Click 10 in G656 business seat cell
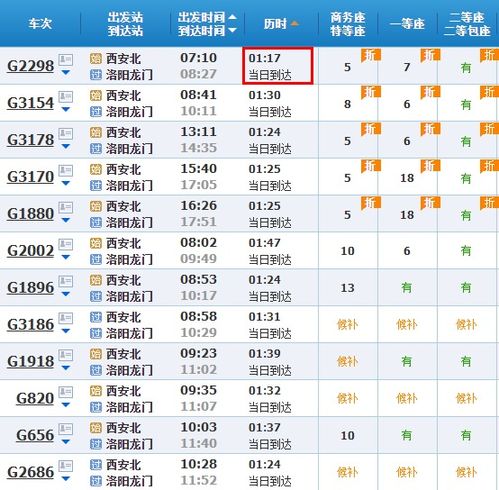This screenshot has height=490, width=499. click(x=347, y=435)
